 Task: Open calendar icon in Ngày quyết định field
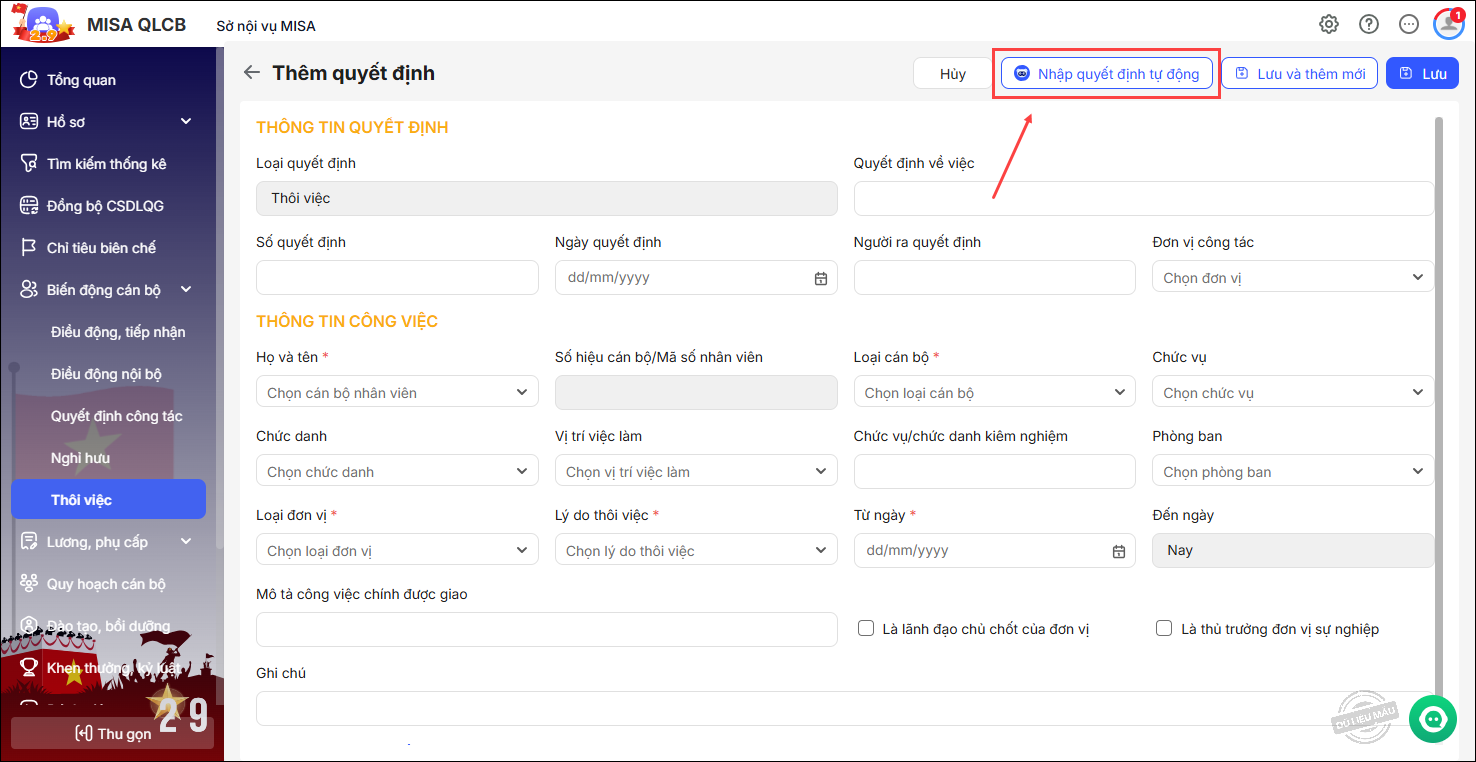(820, 278)
